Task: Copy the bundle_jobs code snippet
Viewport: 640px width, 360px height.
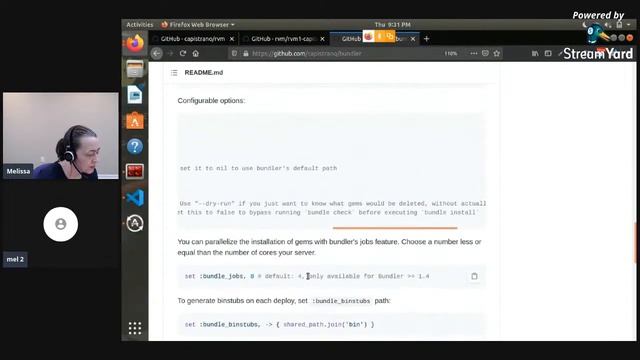Action: click(474, 276)
